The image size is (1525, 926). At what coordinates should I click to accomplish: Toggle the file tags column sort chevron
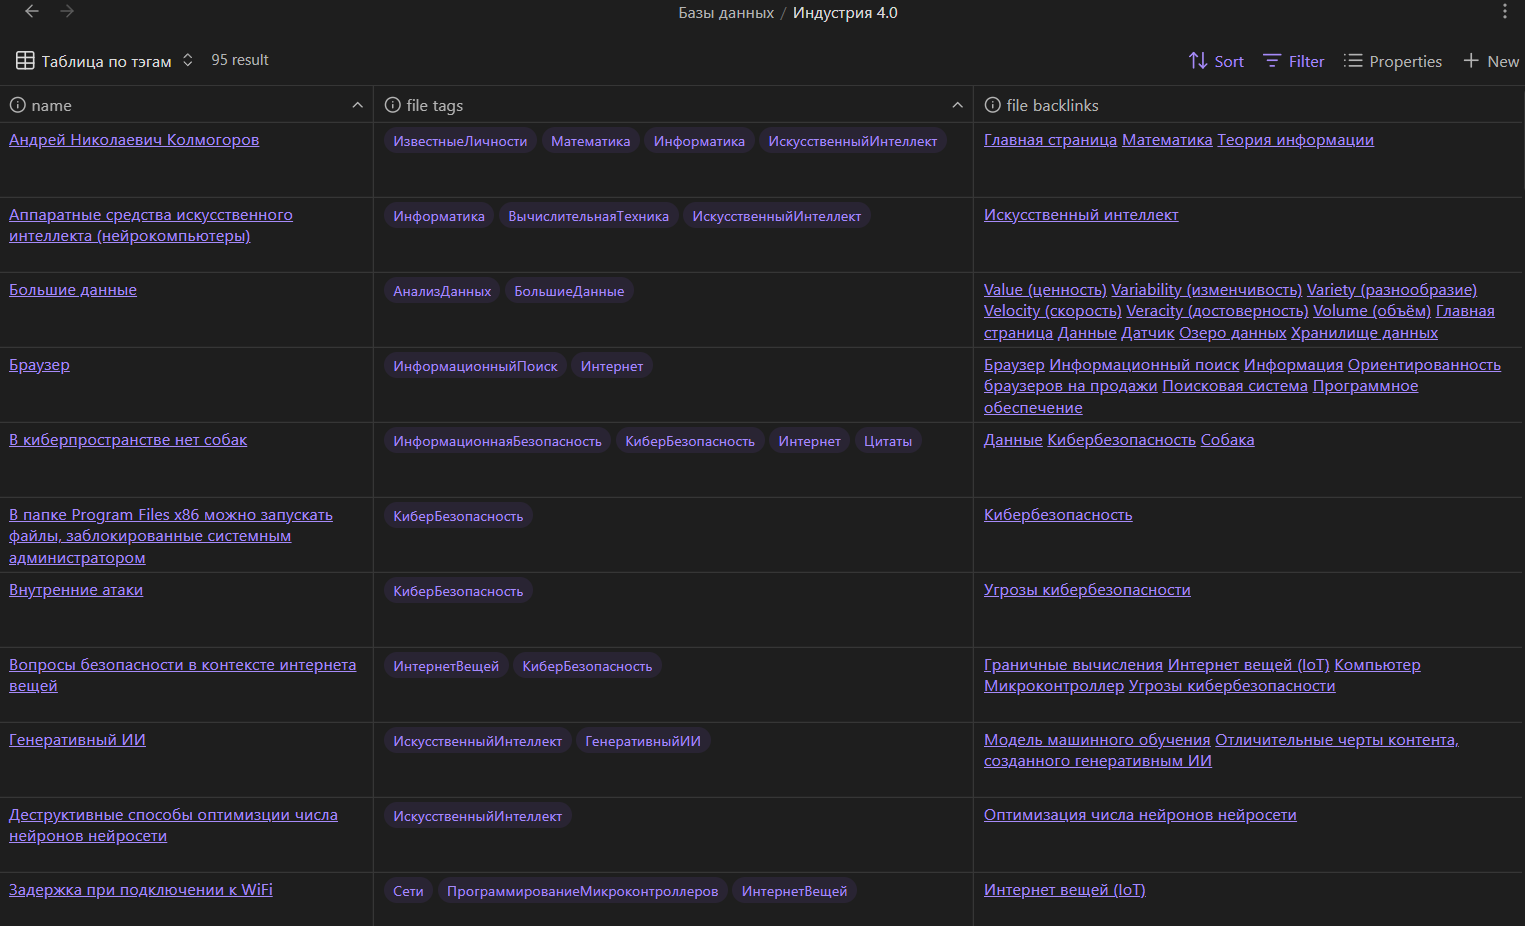957,105
